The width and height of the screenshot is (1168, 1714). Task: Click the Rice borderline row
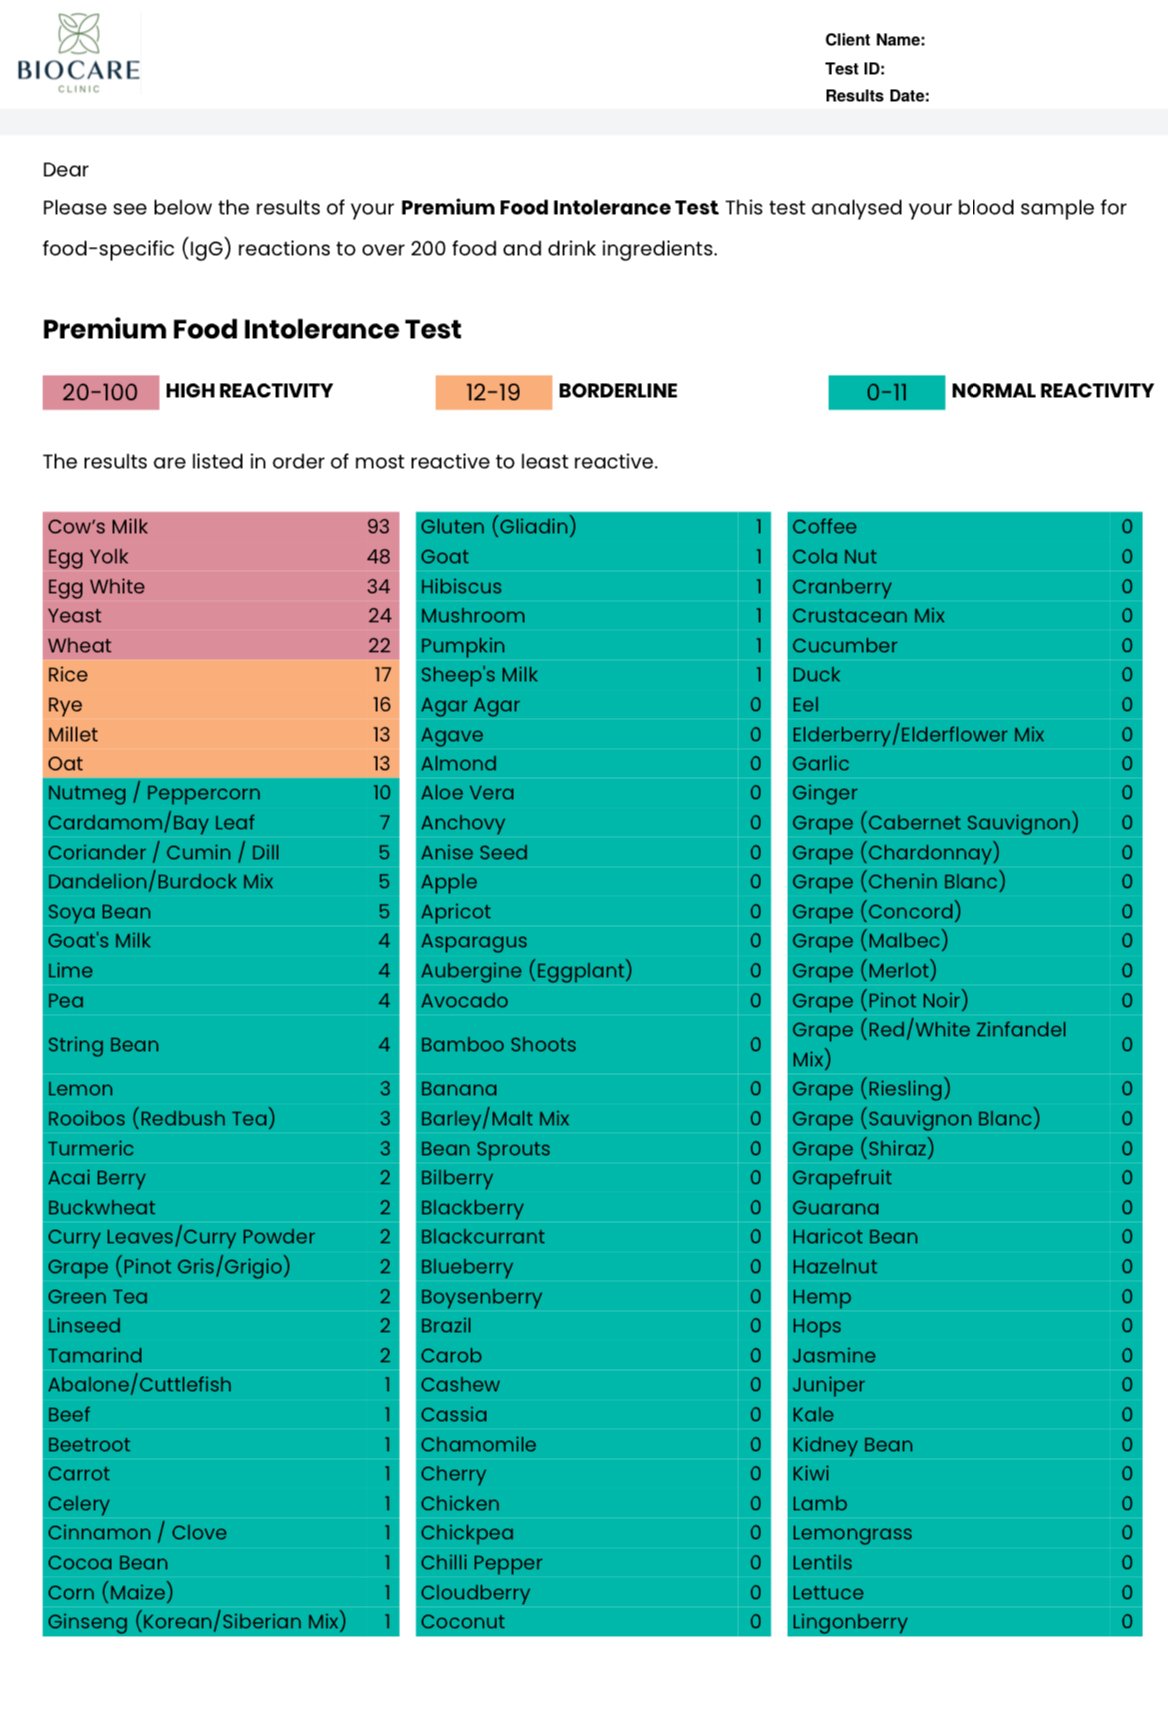pos(221,675)
